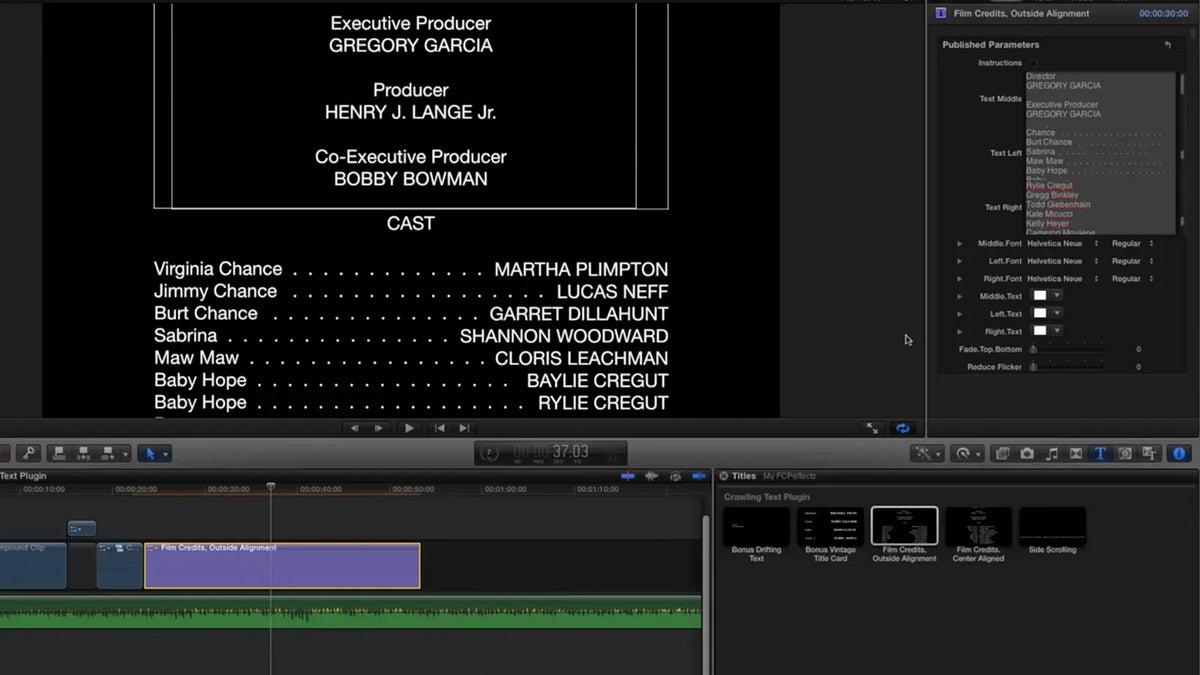1200x675 pixels.
Task: Click the Right.Text white color swatch
Action: pyautogui.click(x=1040, y=331)
